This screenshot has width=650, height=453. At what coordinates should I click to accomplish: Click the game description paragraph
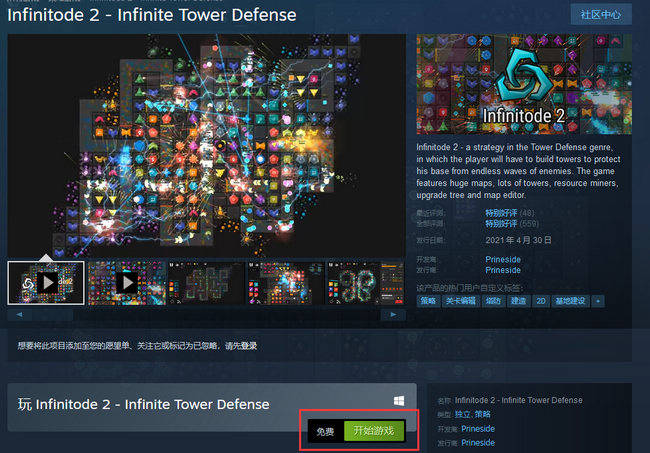[x=519, y=171]
